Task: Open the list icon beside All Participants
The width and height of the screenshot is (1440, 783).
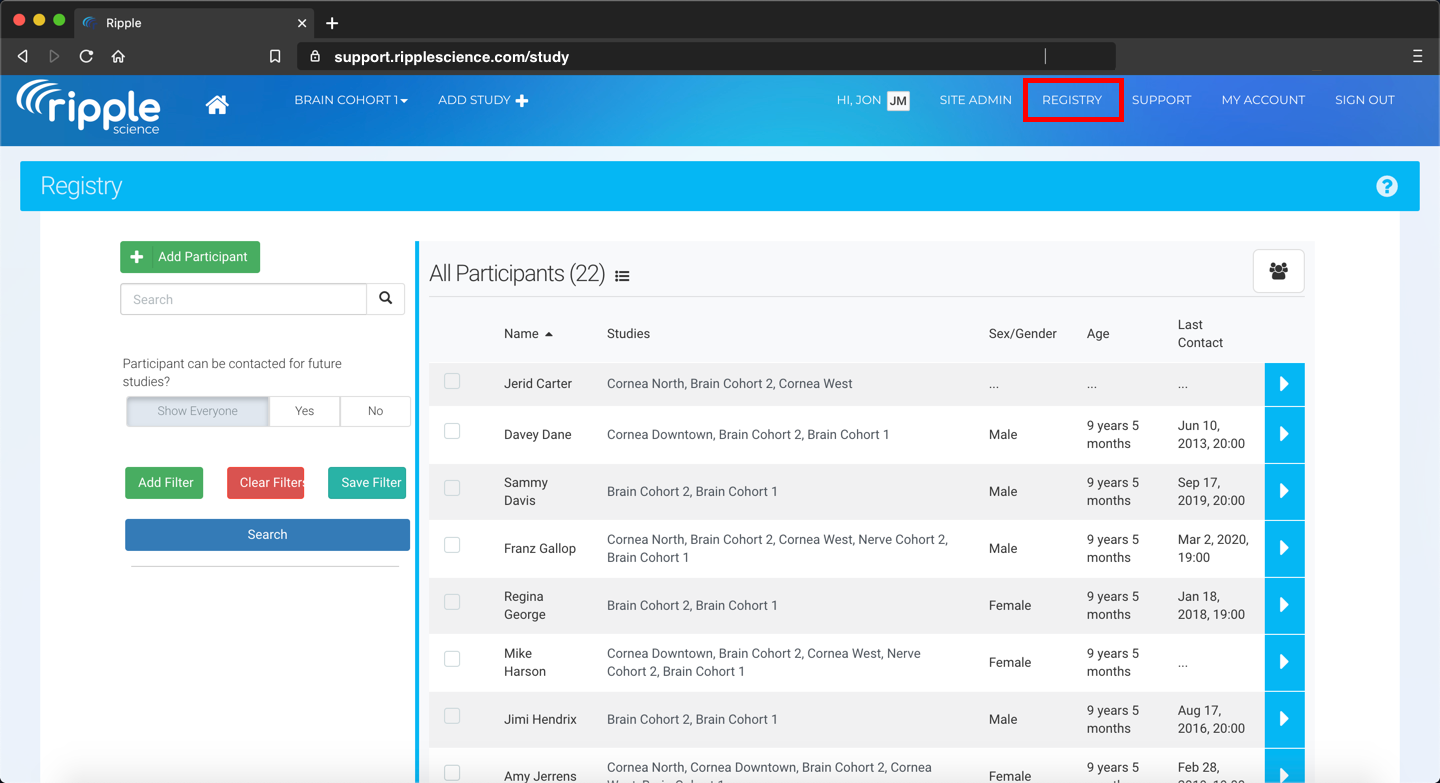Action: point(622,276)
